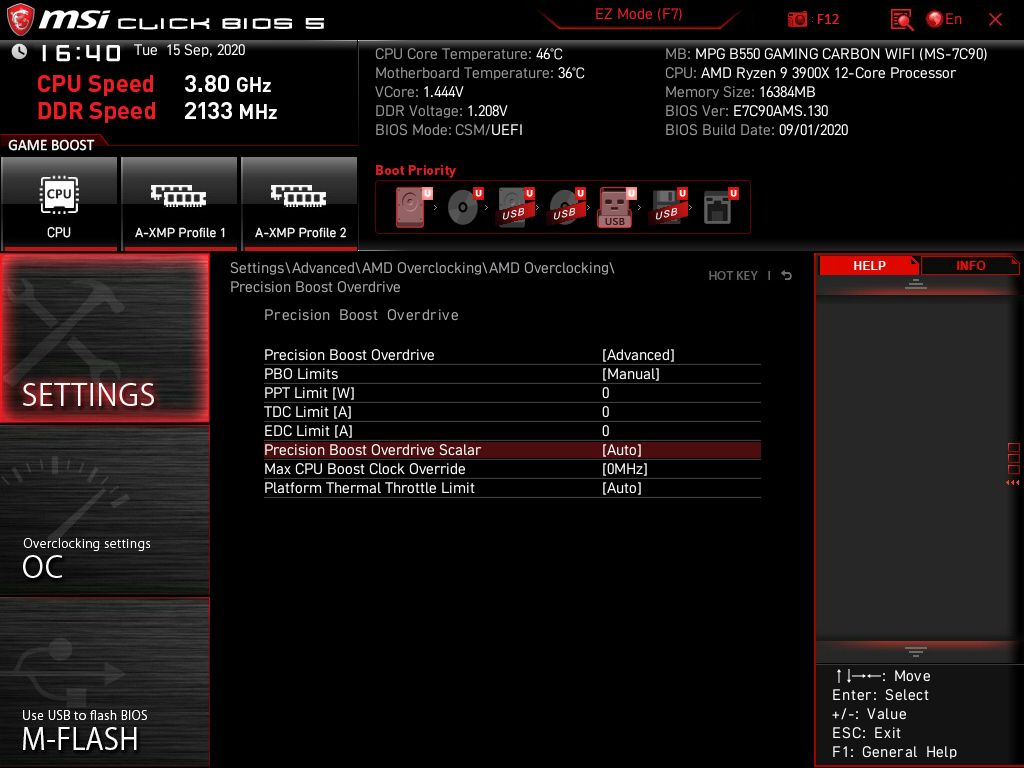Image resolution: width=1024 pixels, height=768 pixels.
Task: Switch to EZ Mode (F7)
Action: coord(638,14)
